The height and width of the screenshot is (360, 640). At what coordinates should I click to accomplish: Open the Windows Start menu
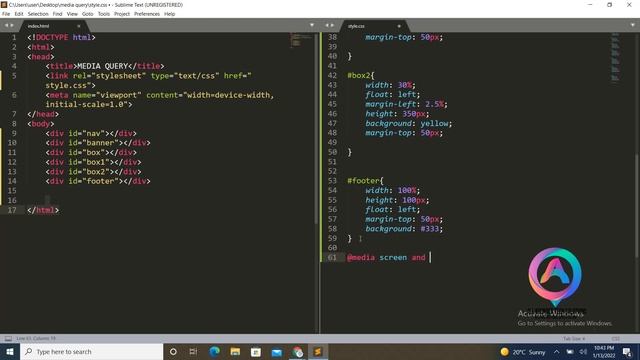[x=10, y=351]
